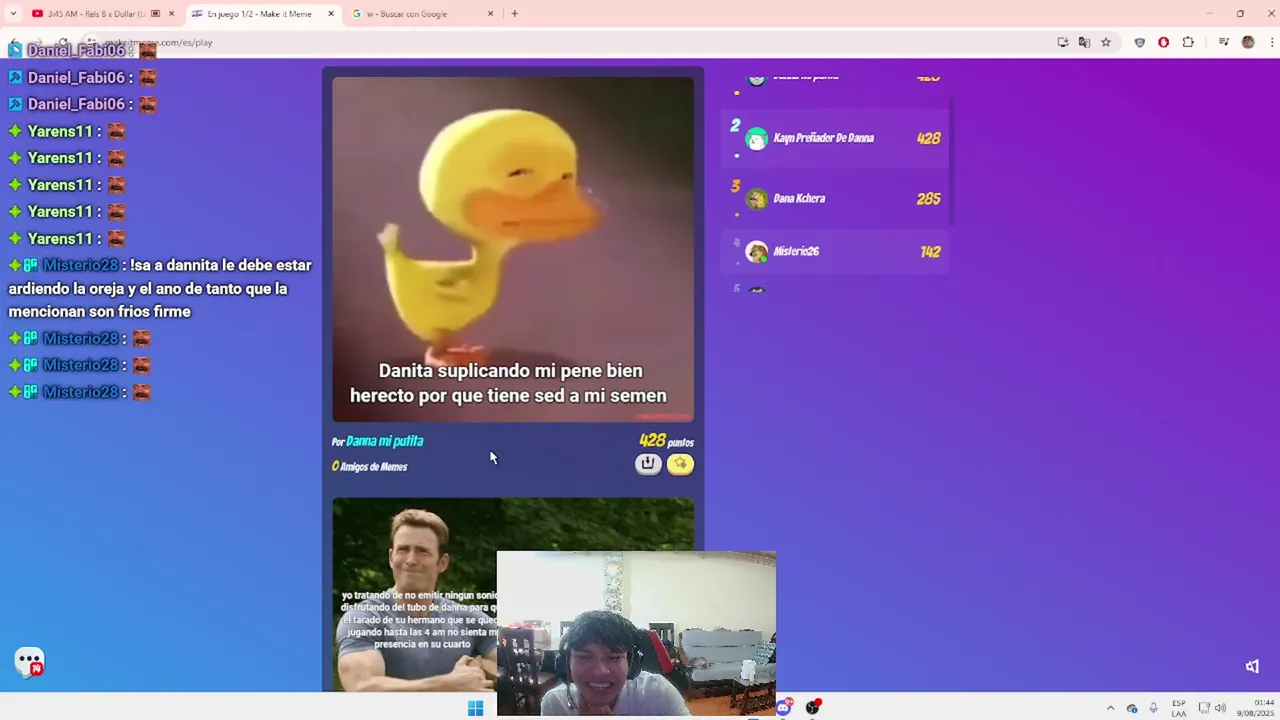Switch the ESP LAA keyboard language

click(x=1179, y=708)
